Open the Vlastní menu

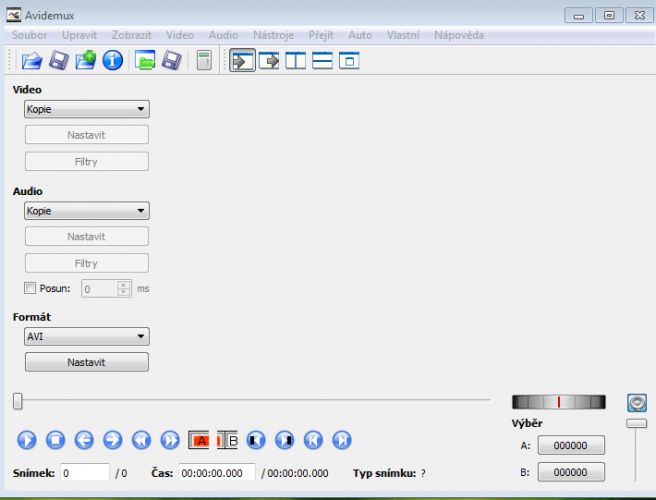[403, 35]
